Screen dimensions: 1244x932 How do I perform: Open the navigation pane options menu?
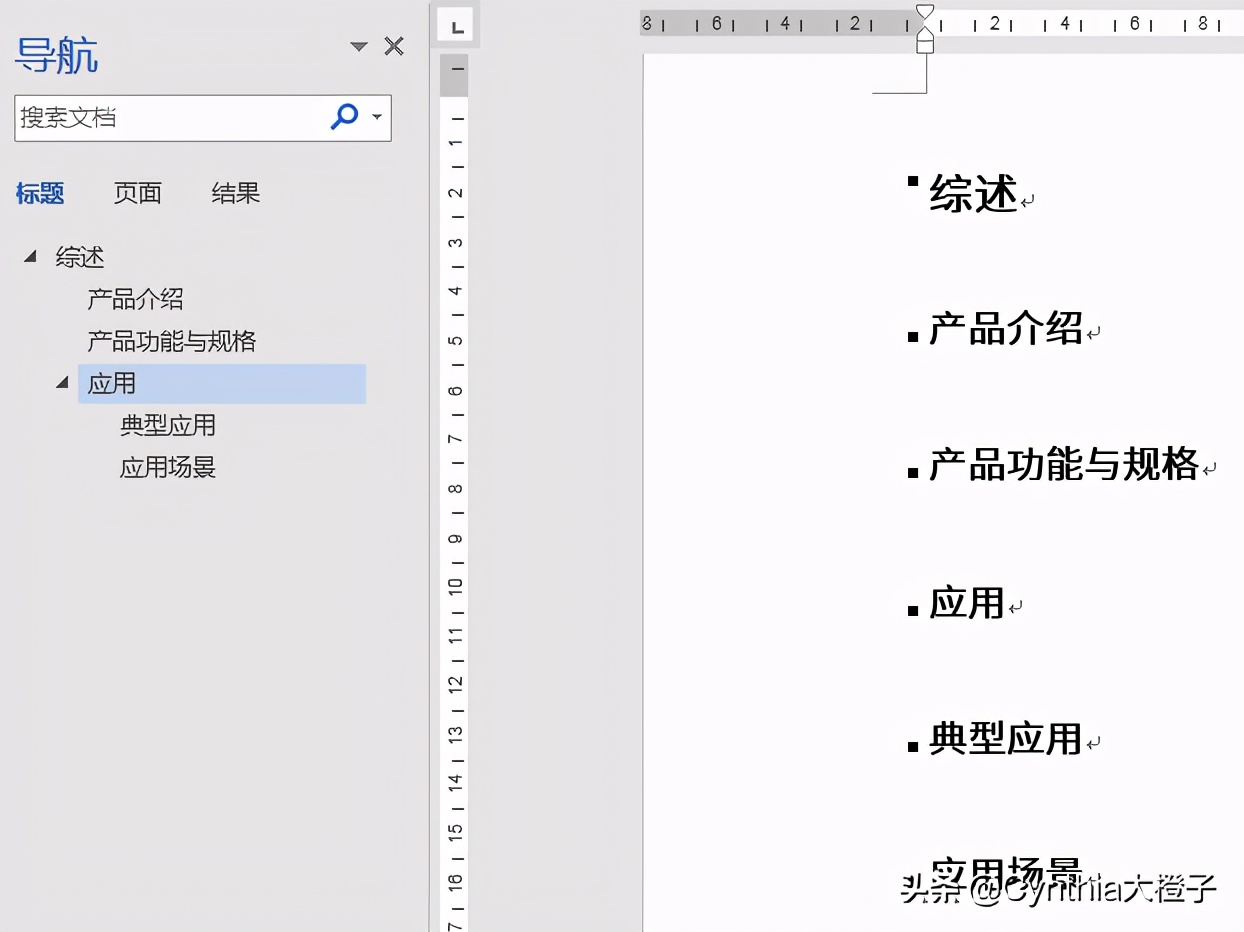coord(357,45)
